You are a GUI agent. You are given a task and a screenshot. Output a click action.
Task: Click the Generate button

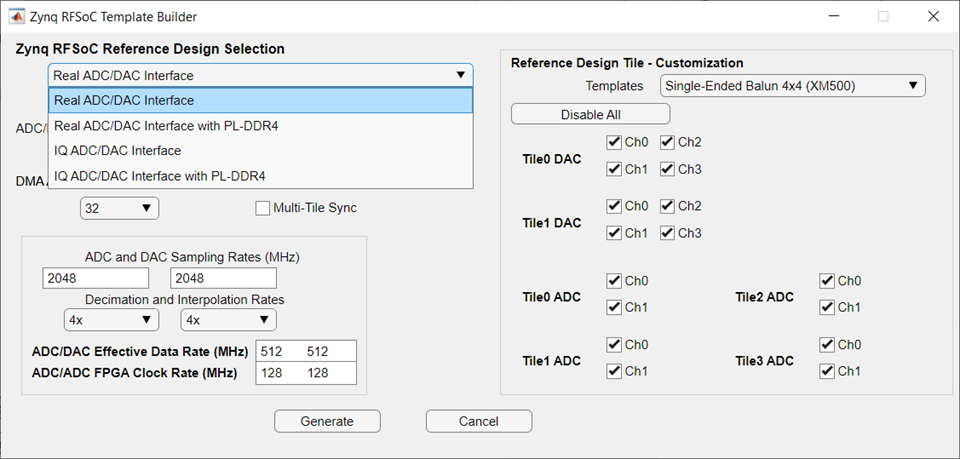click(x=327, y=421)
